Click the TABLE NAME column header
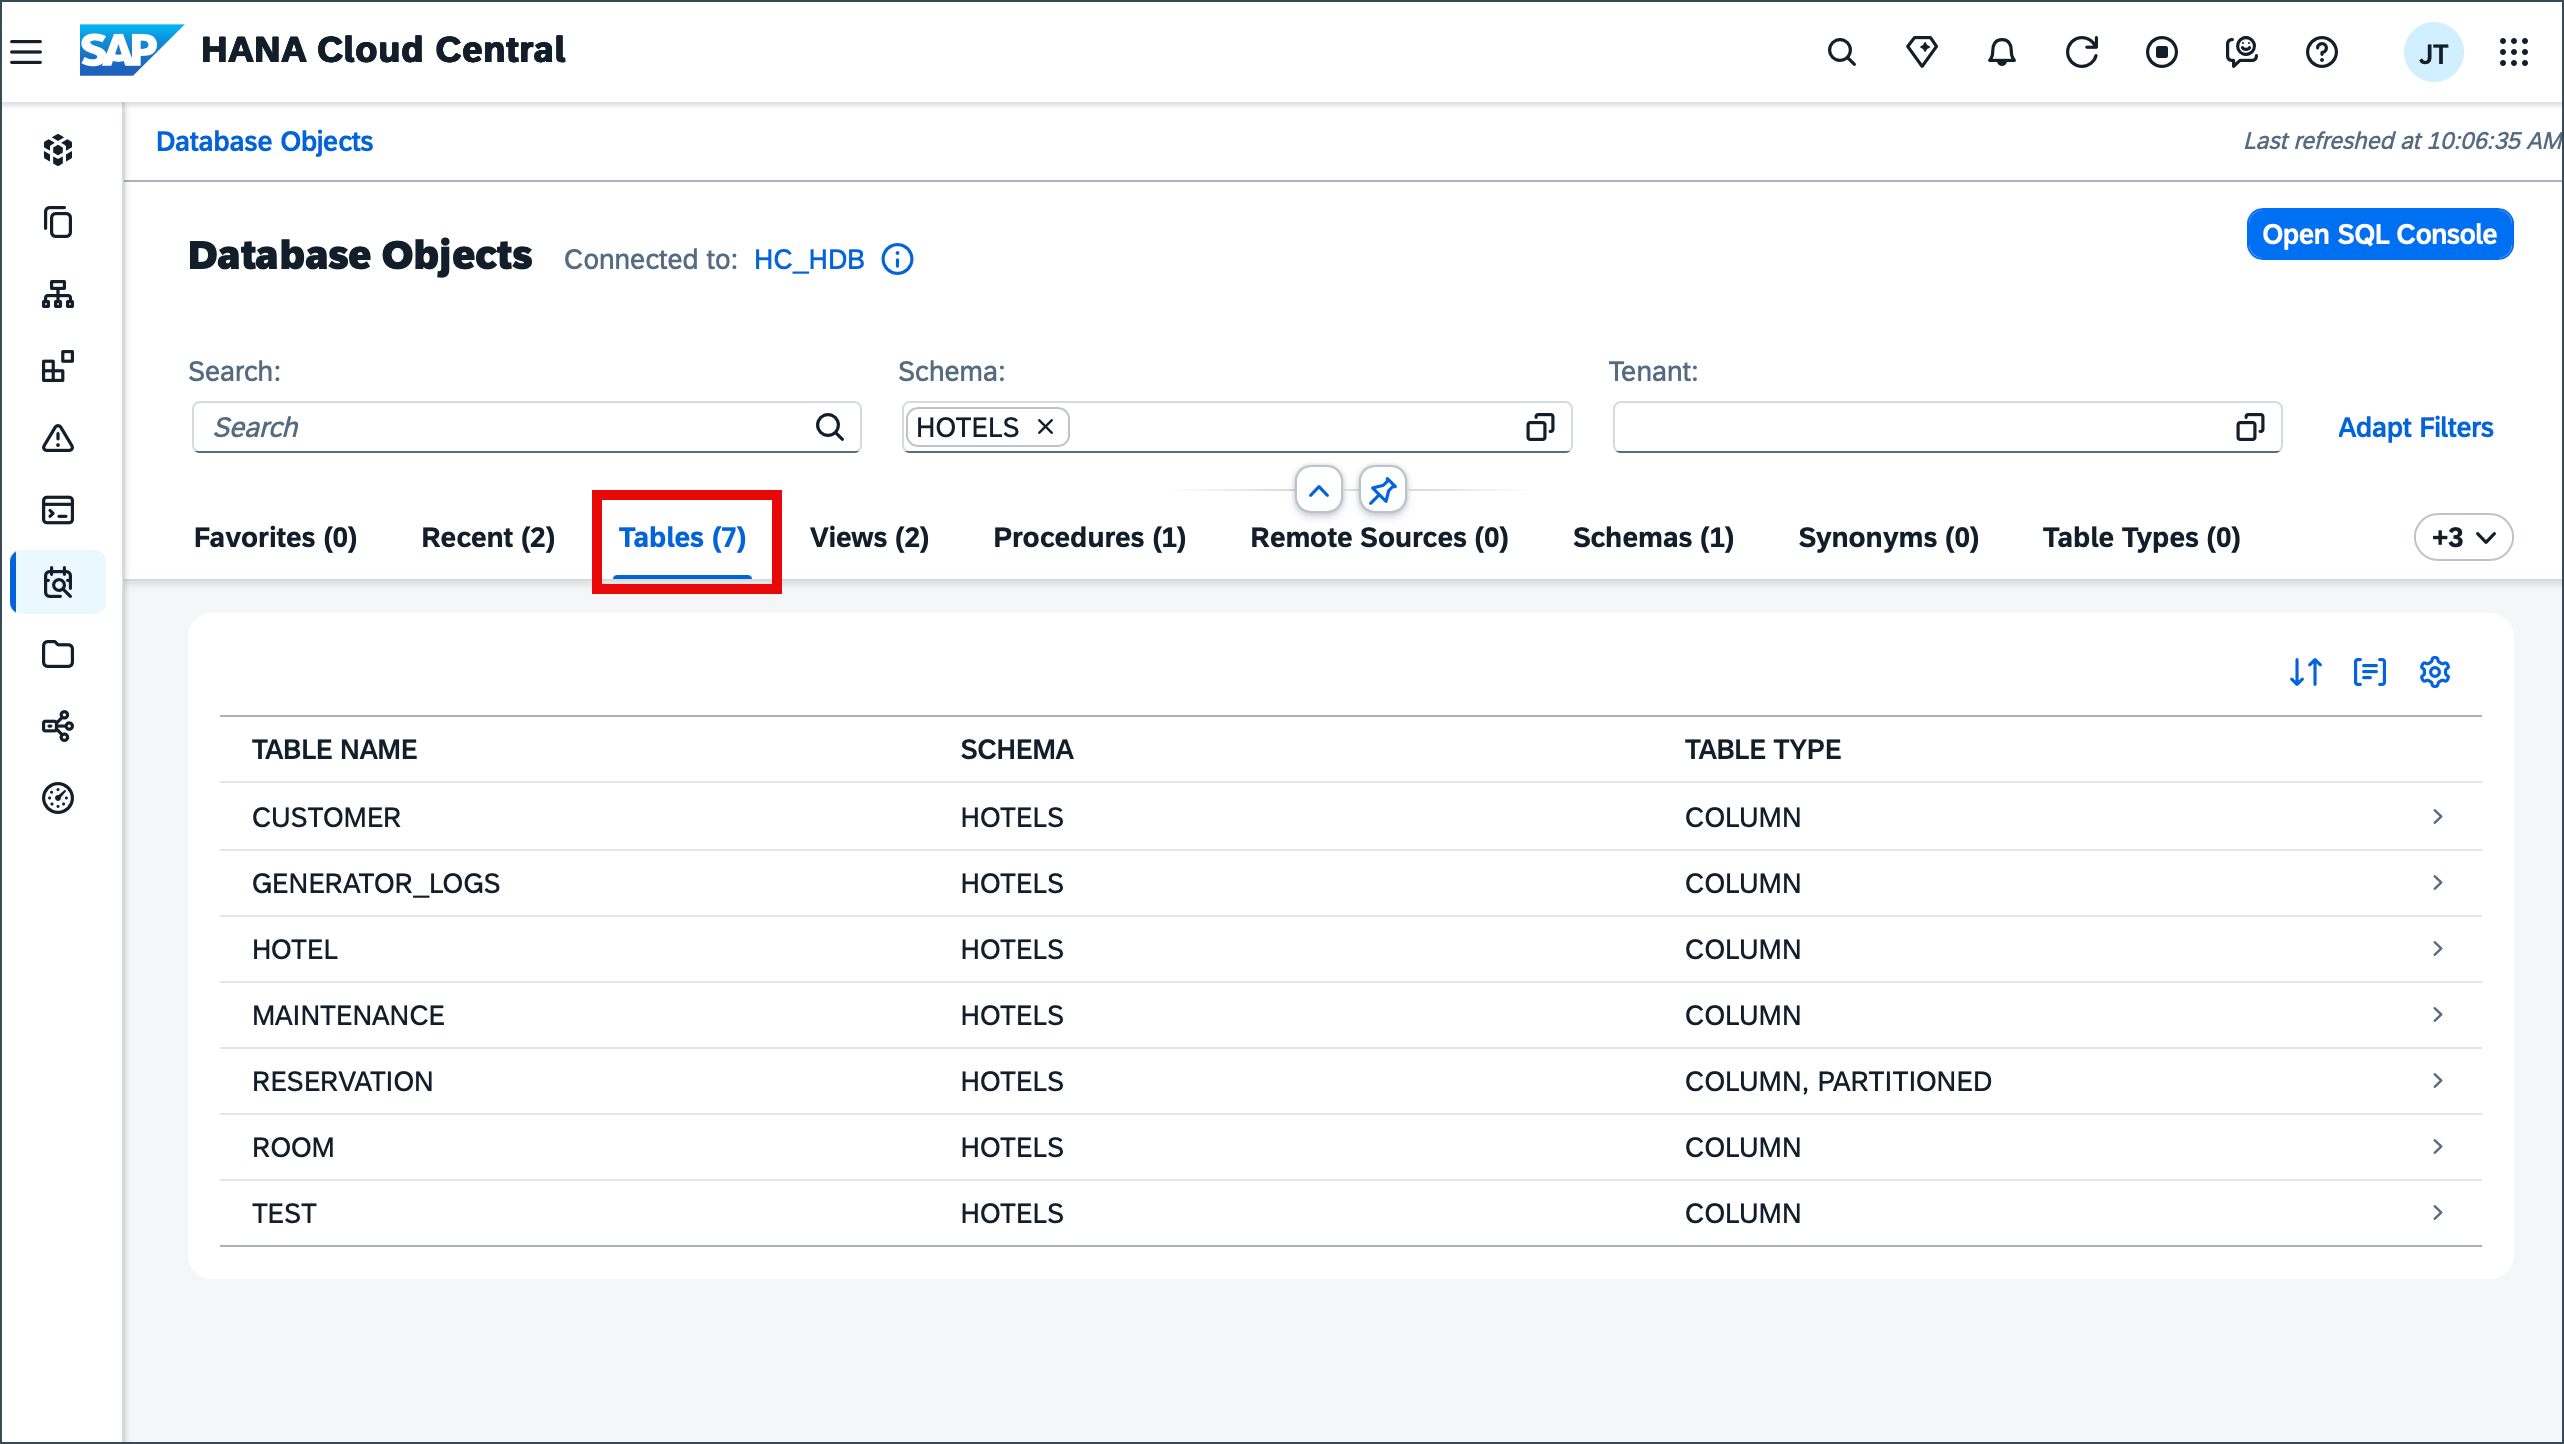Viewport: 2564px width, 1444px height. click(x=334, y=750)
